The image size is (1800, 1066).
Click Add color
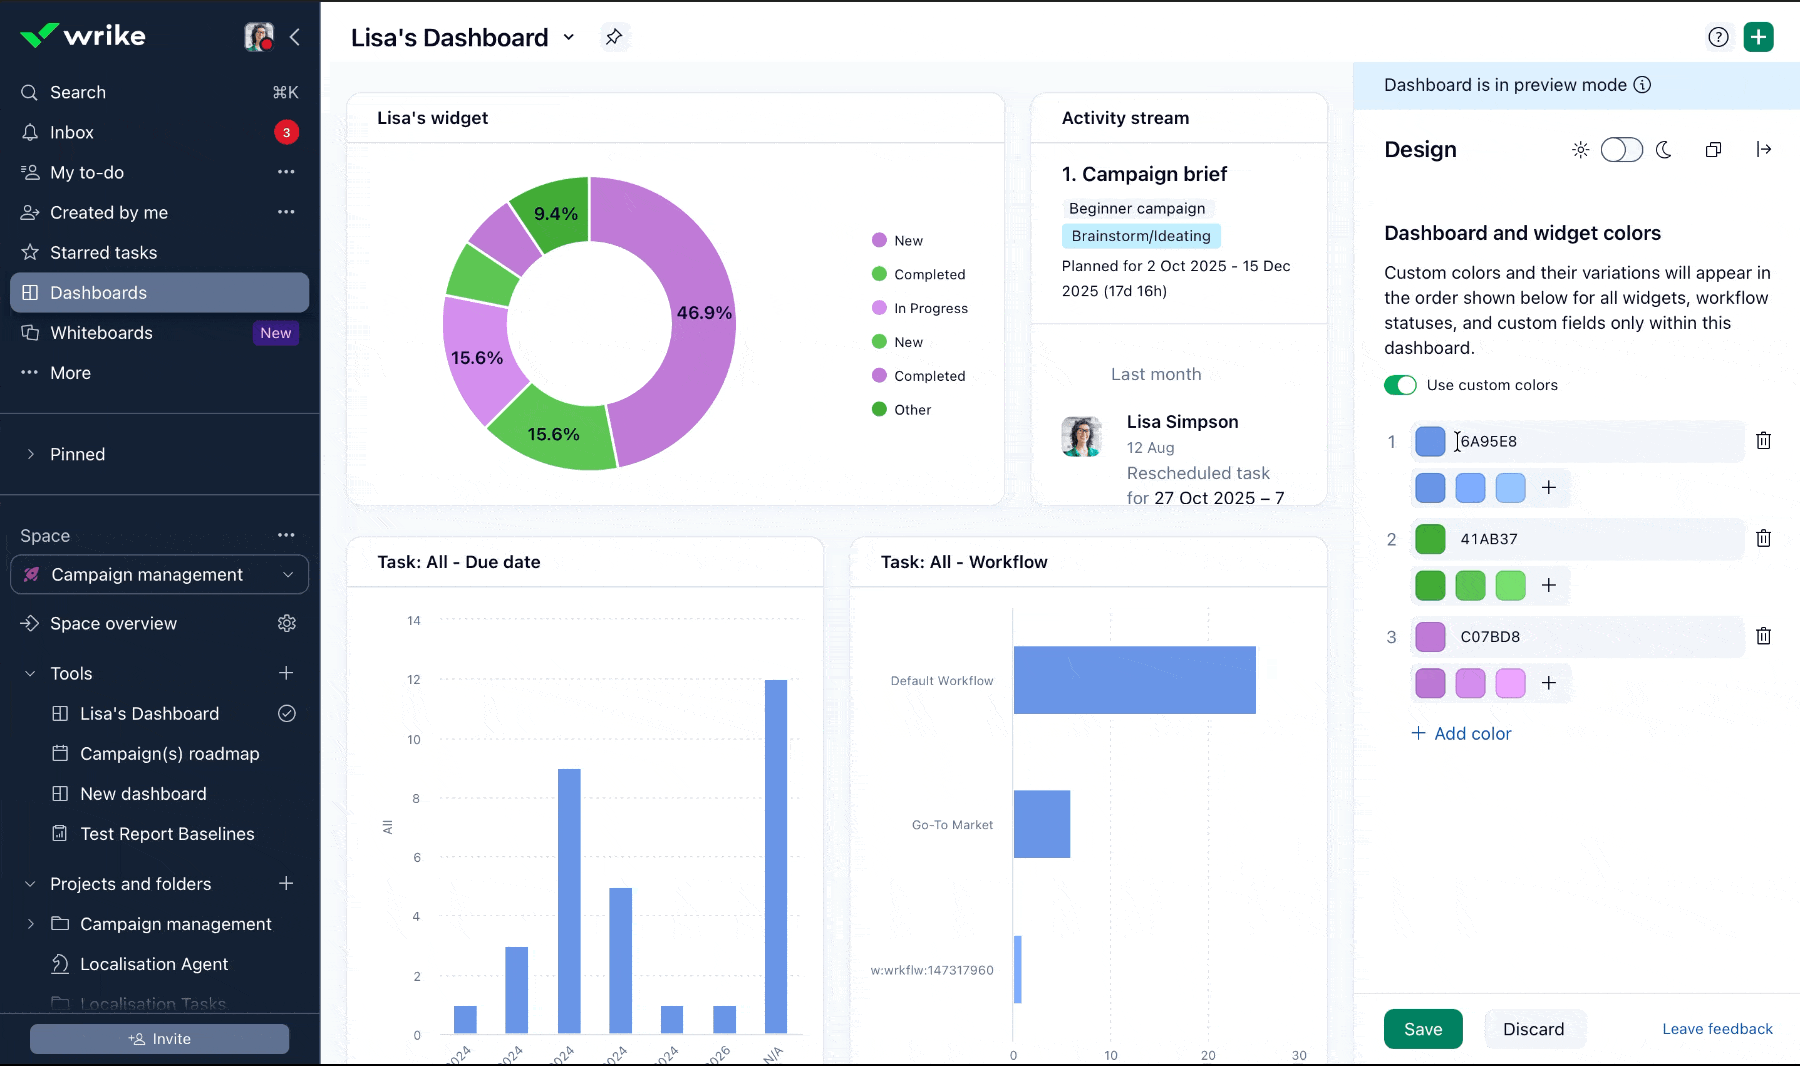[x=1461, y=734]
